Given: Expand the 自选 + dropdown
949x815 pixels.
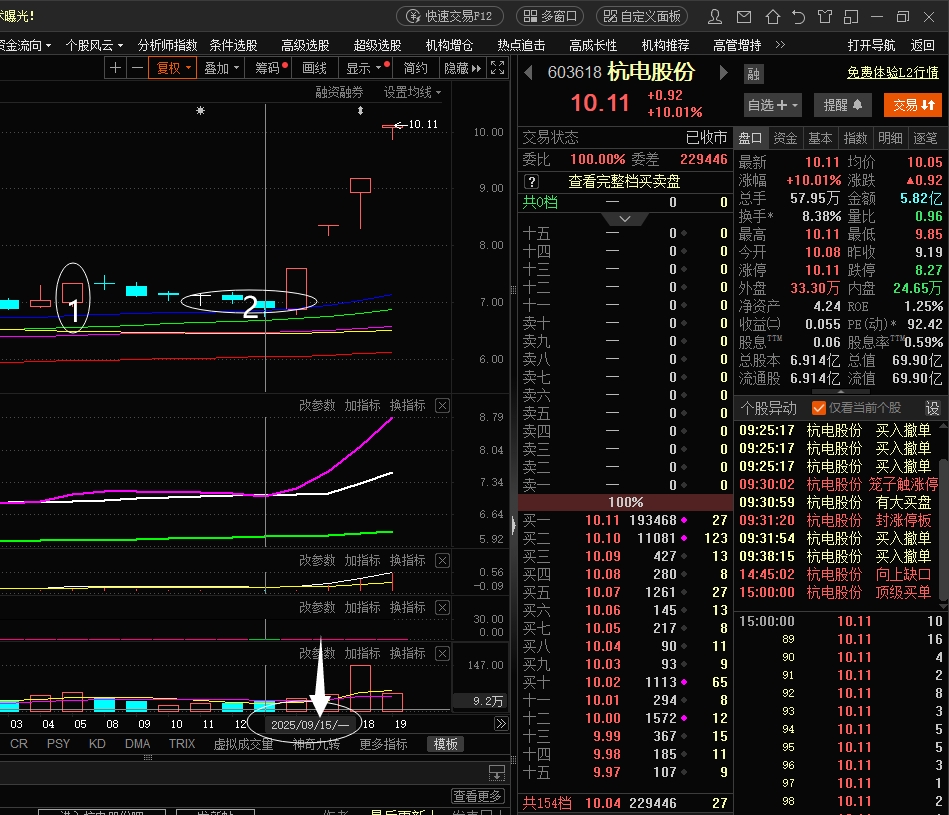Looking at the screenshot, I should coord(772,105).
